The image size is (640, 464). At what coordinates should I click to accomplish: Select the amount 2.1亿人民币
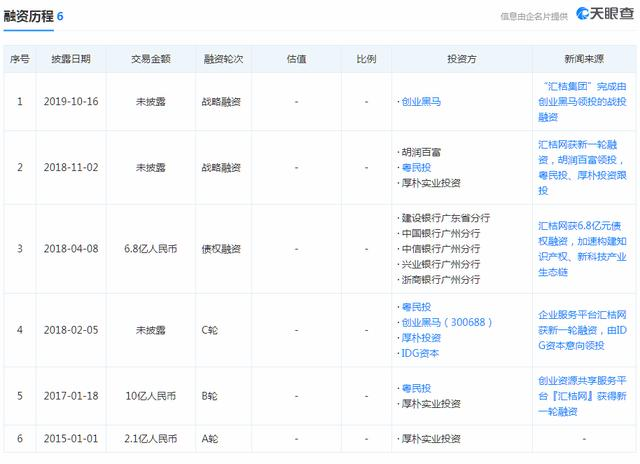tap(151, 439)
